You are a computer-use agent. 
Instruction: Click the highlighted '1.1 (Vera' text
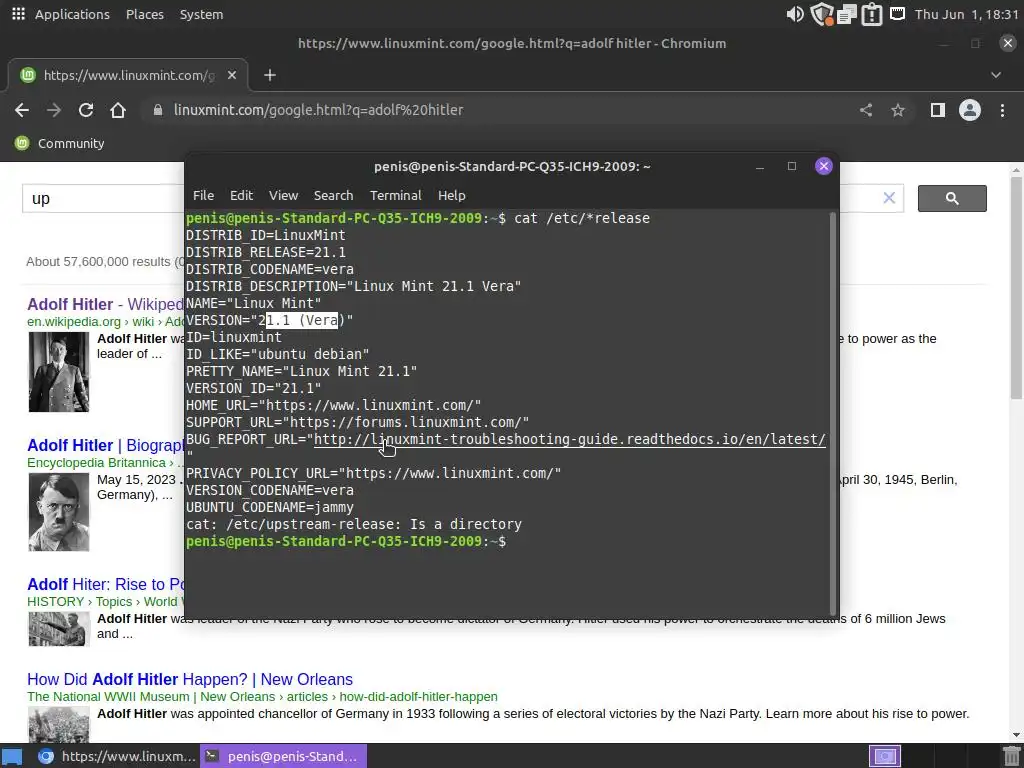[302, 321]
